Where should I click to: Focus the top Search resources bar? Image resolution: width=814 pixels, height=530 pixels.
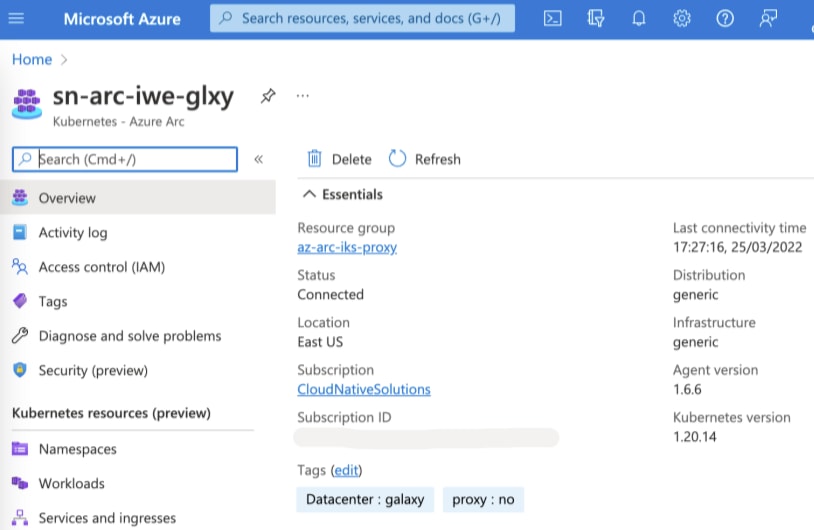tap(362, 19)
